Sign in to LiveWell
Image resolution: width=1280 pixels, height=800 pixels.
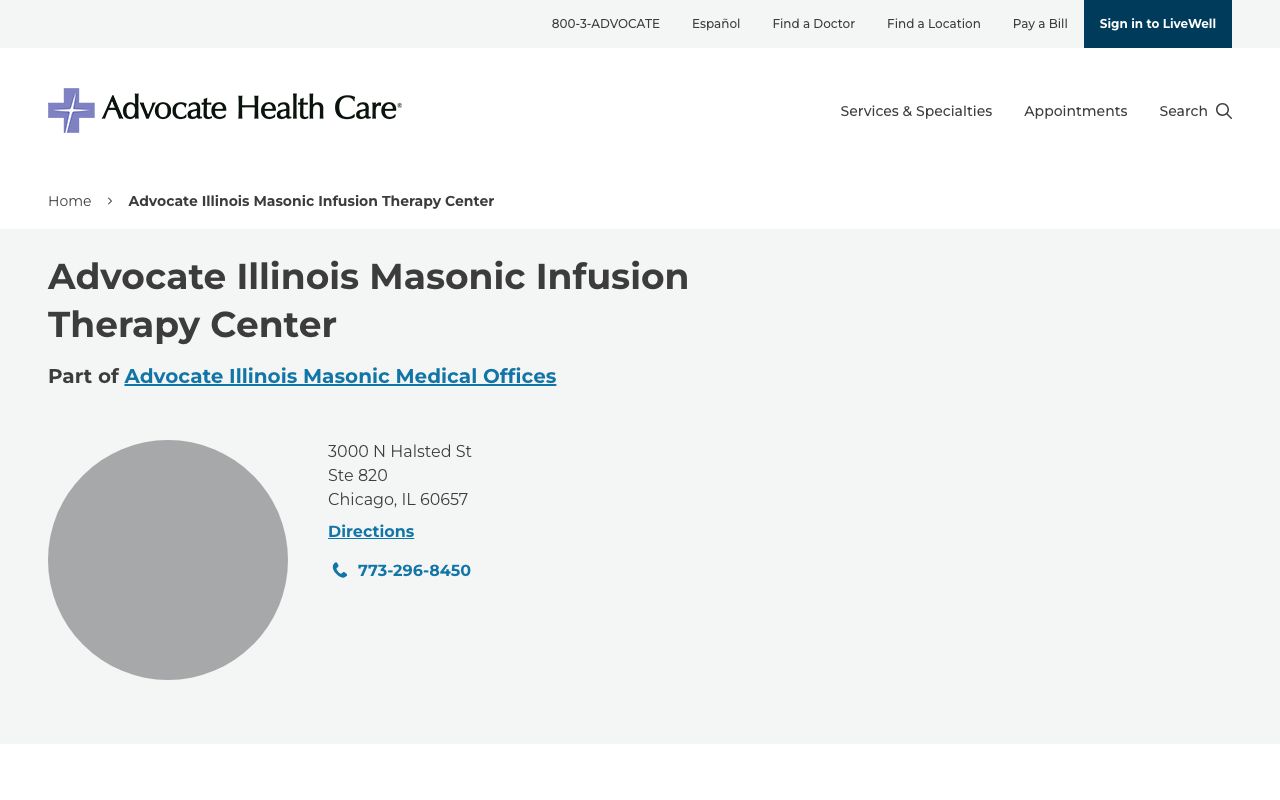tap(1157, 23)
